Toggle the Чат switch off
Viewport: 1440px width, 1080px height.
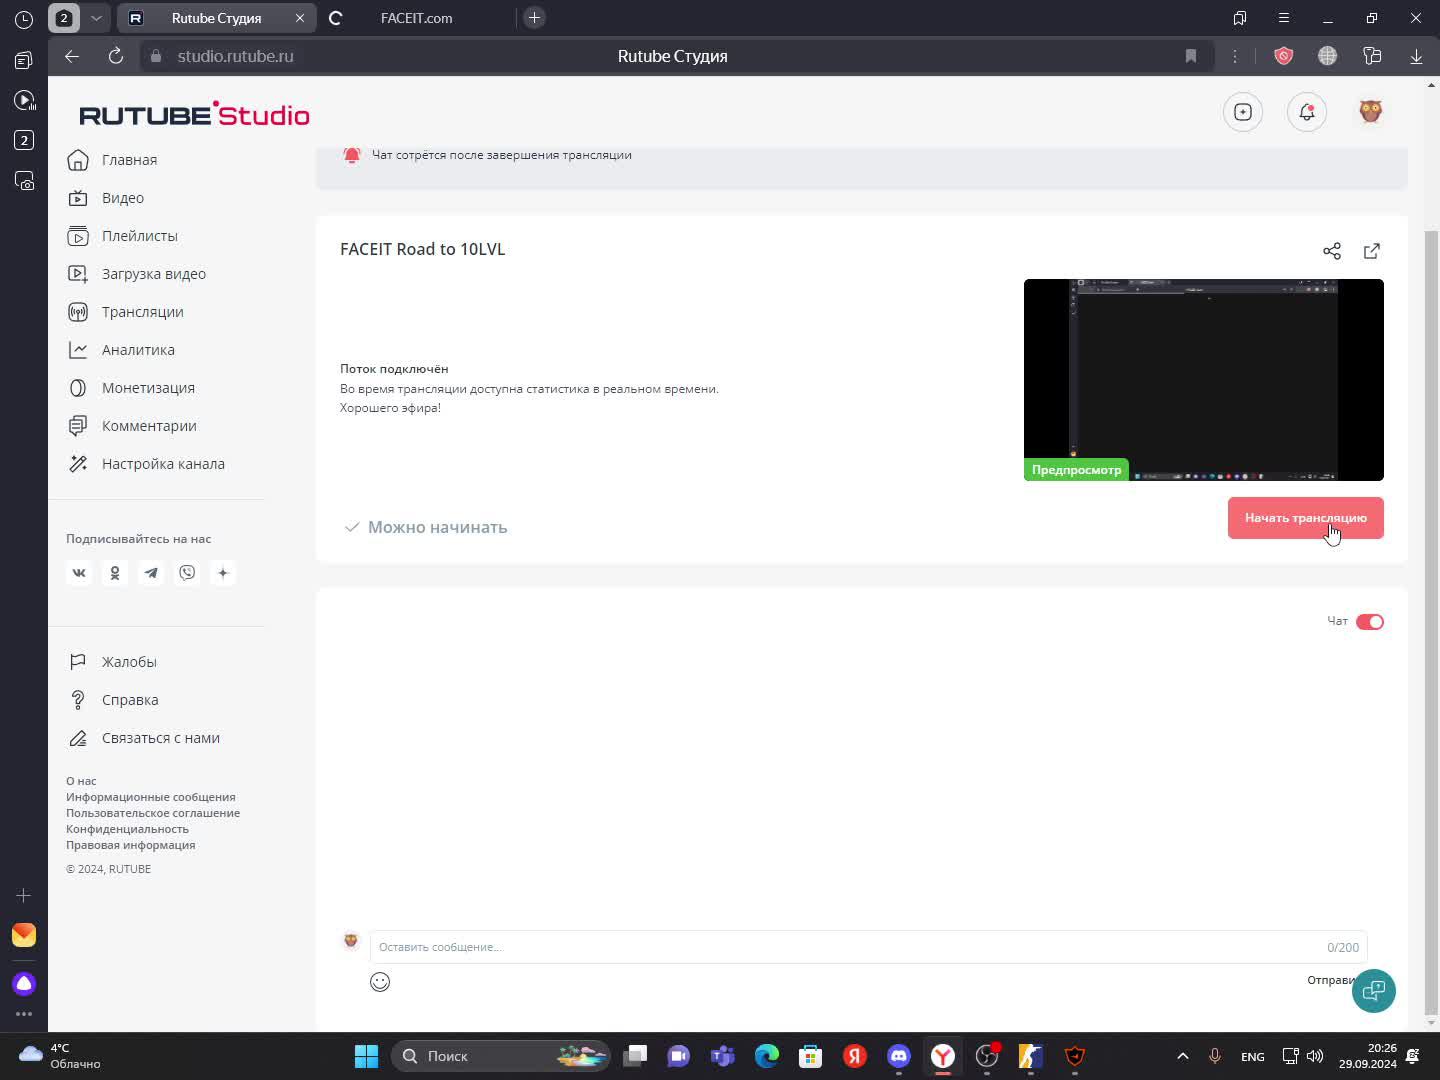[x=1370, y=622]
